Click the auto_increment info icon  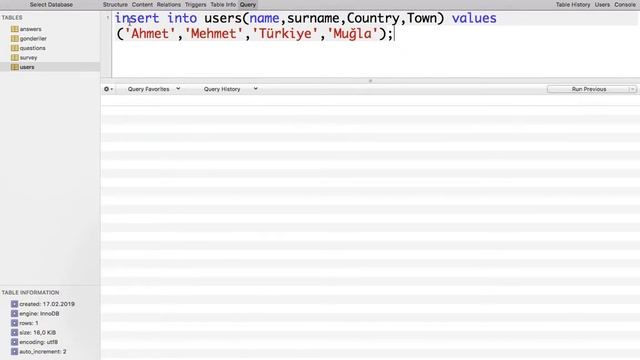[x=15, y=351]
